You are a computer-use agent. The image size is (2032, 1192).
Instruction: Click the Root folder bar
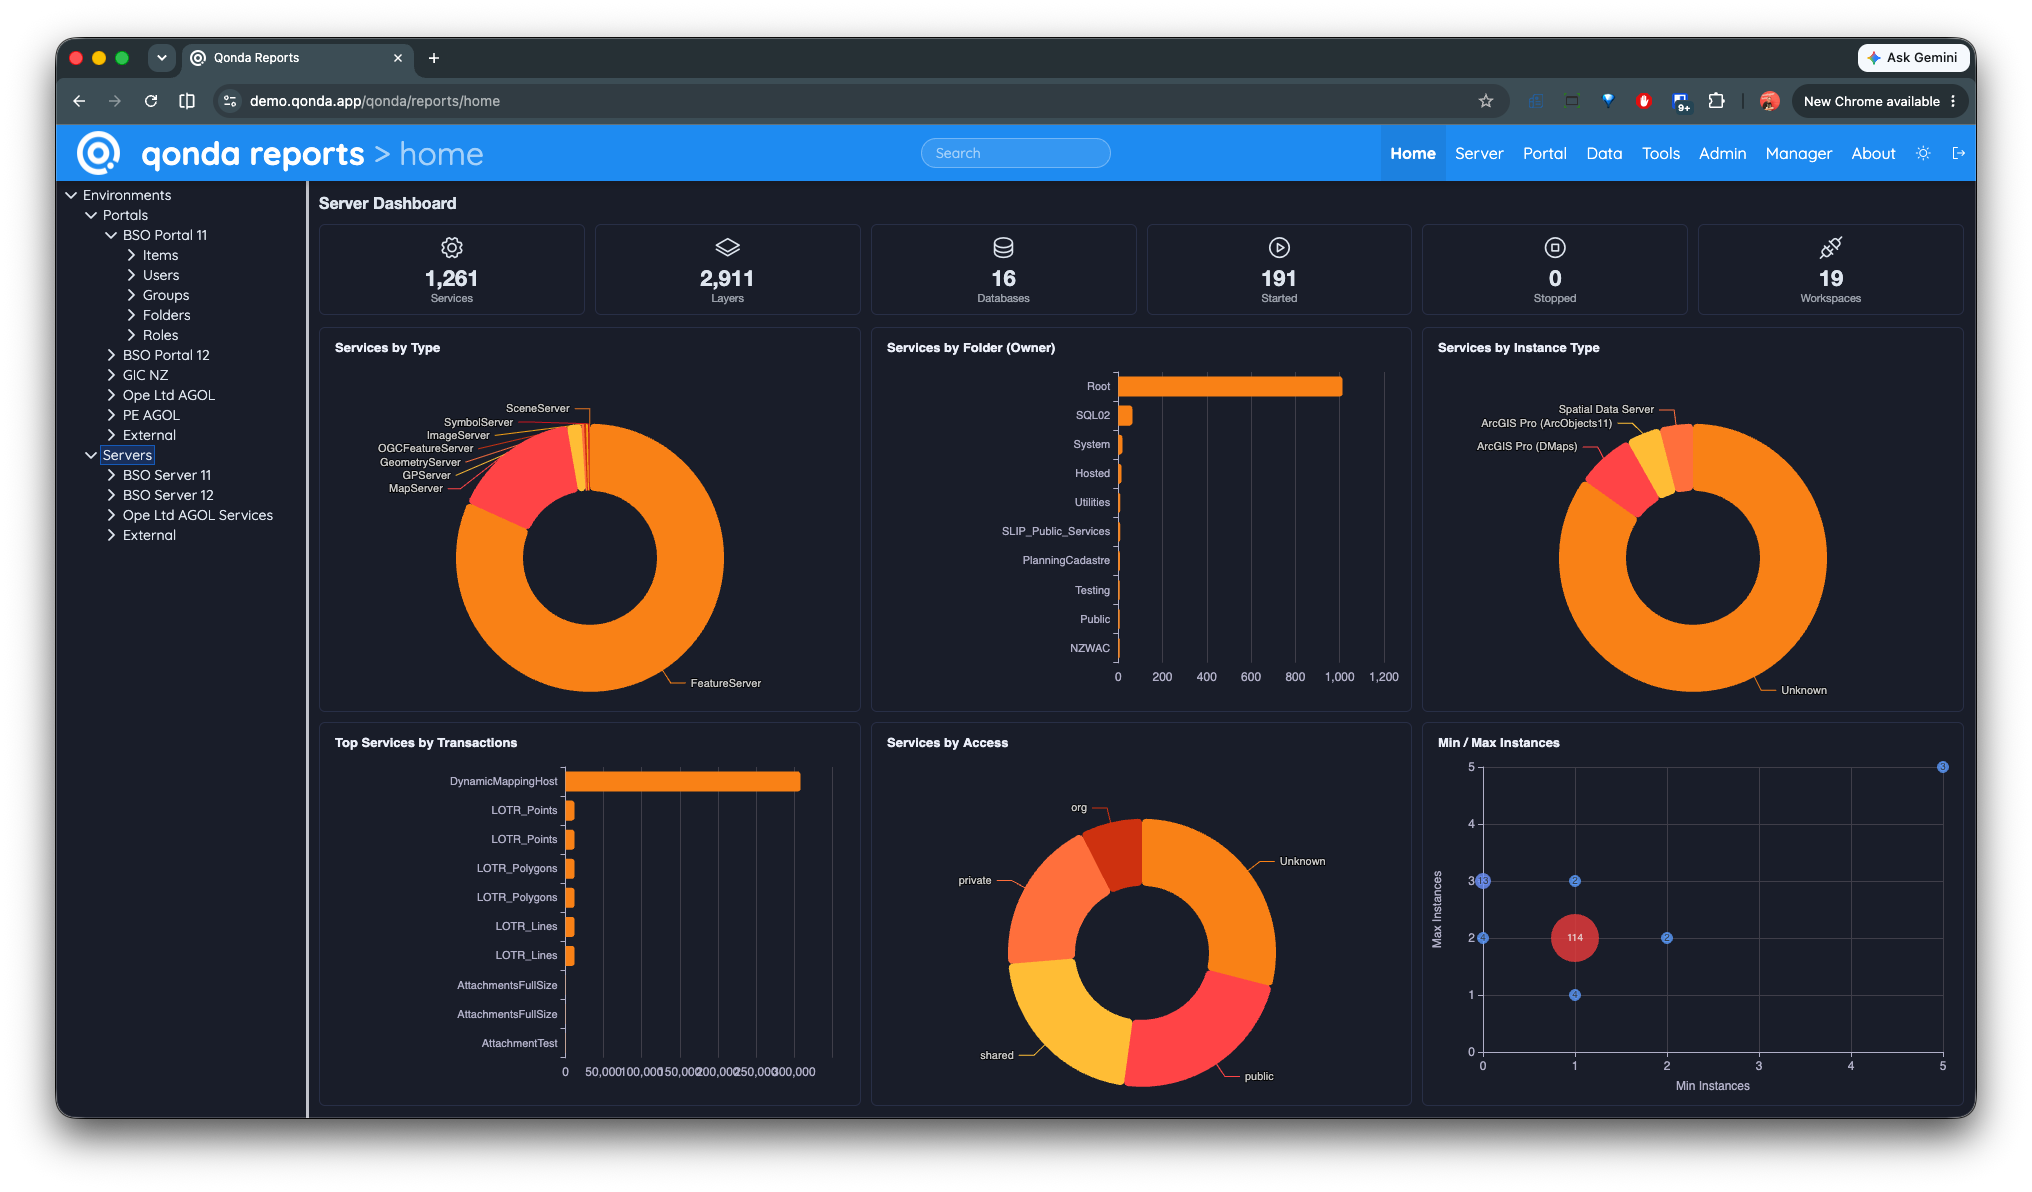click(x=1230, y=386)
